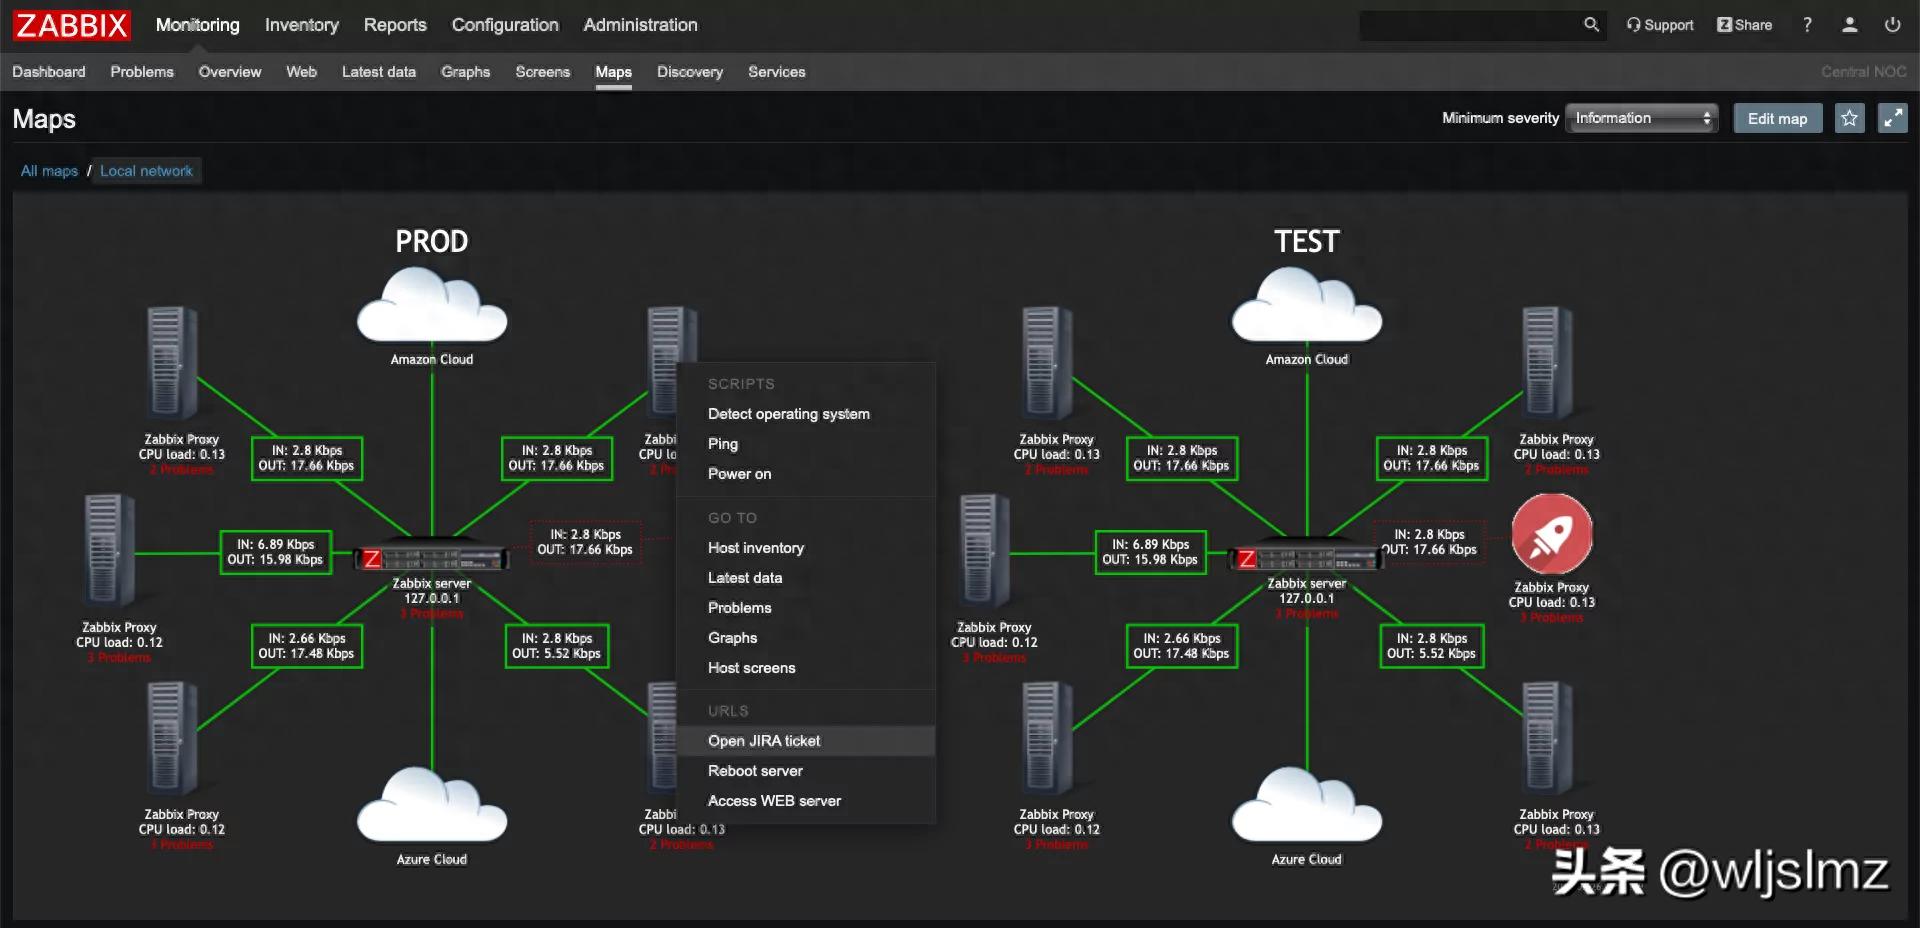1920x928 pixels.
Task: Toggle fullscreen kiosk mode icon
Action: click(x=1893, y=118)
